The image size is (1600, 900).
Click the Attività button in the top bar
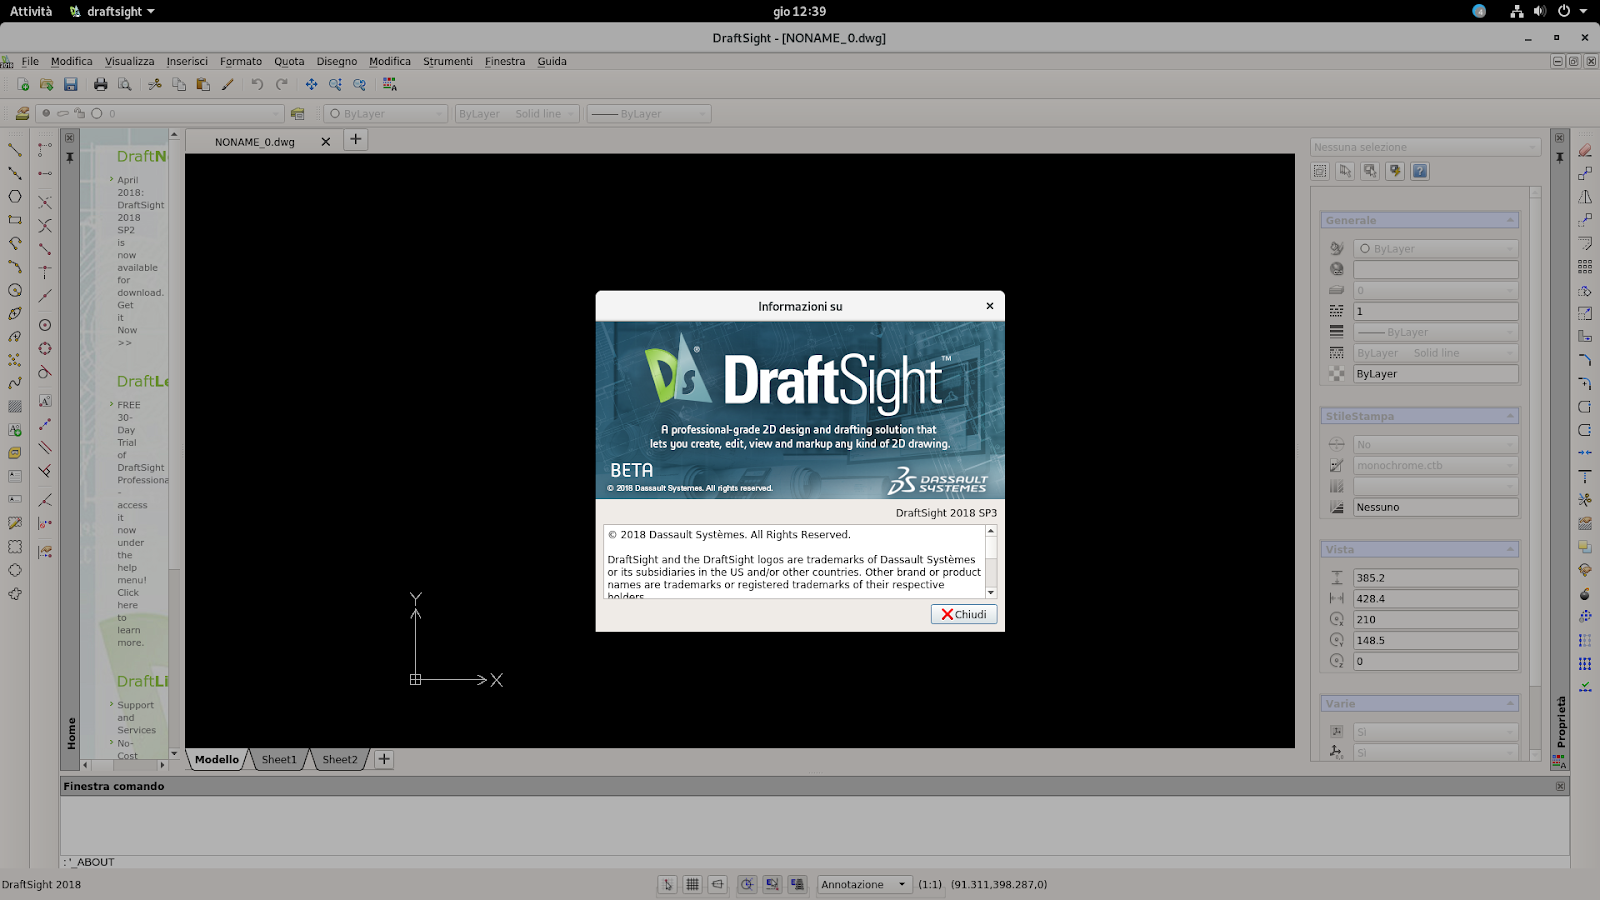tap(31, 11)
